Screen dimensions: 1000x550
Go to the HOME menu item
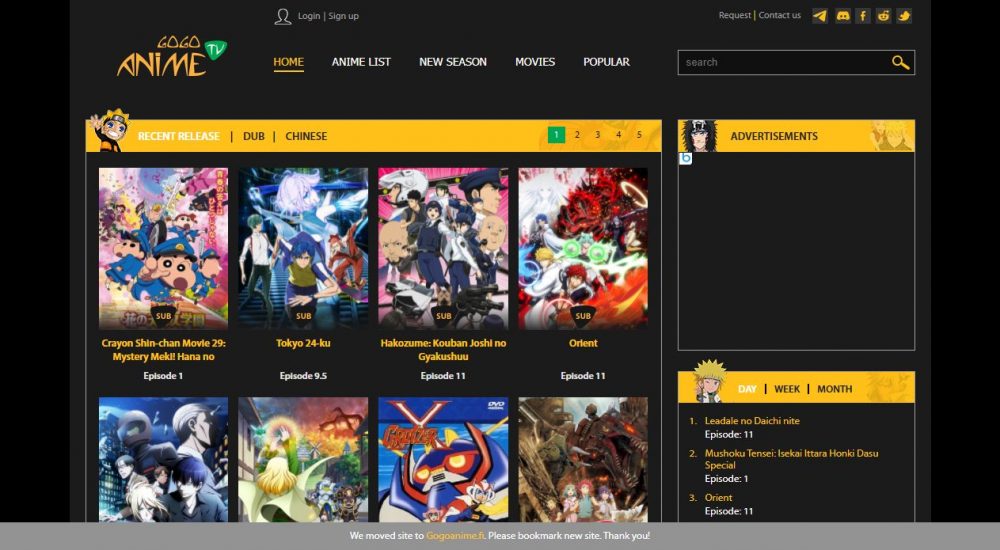pyautogui.click(x=288, y=62)
